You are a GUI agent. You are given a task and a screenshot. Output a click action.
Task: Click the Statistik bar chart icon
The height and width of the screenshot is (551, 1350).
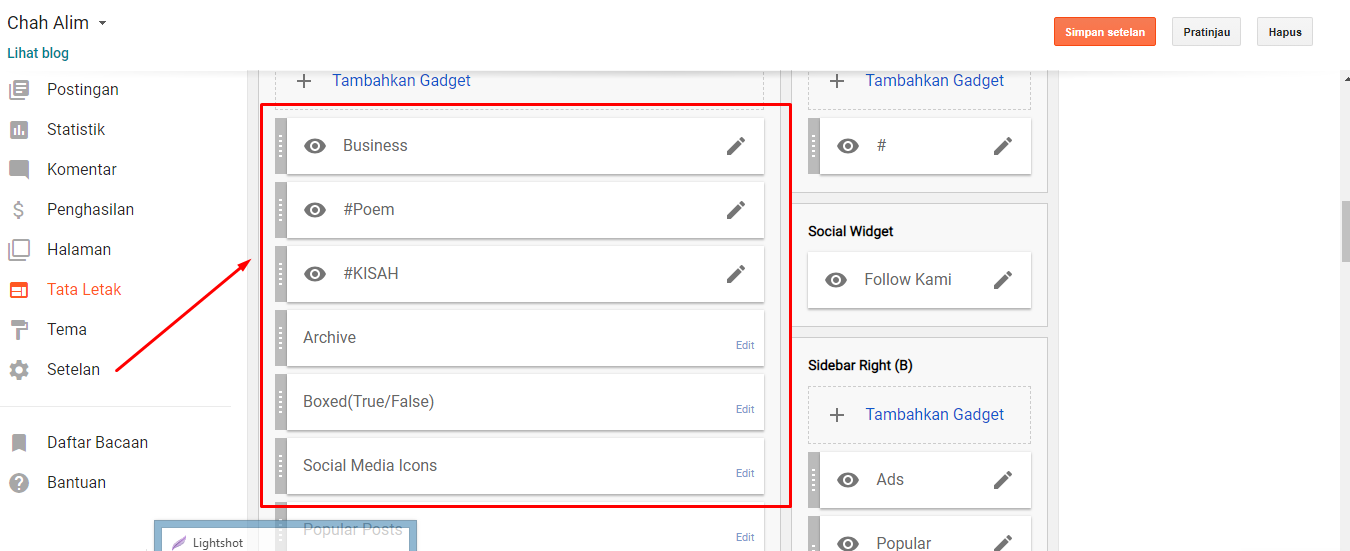[x=19, y=130]
